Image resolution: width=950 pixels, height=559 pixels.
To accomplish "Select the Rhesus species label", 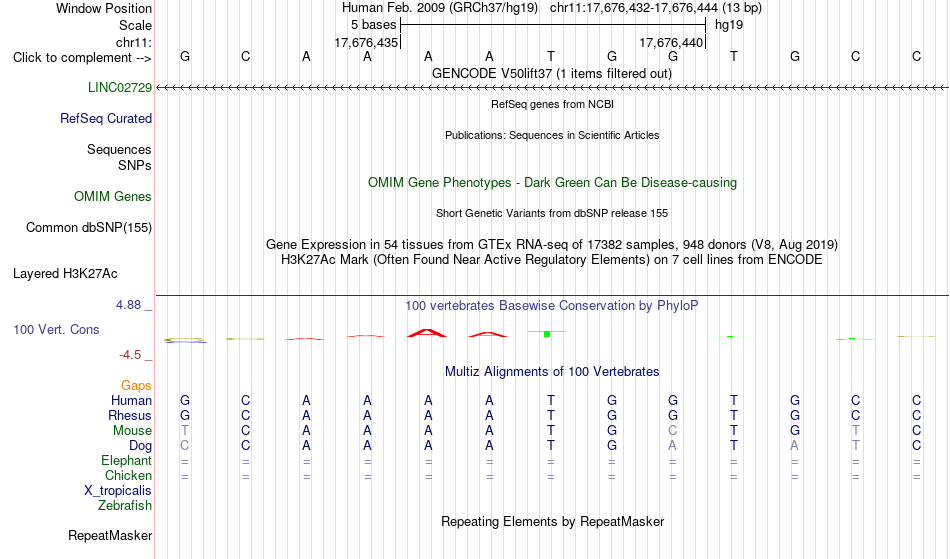I will point(130,416).
